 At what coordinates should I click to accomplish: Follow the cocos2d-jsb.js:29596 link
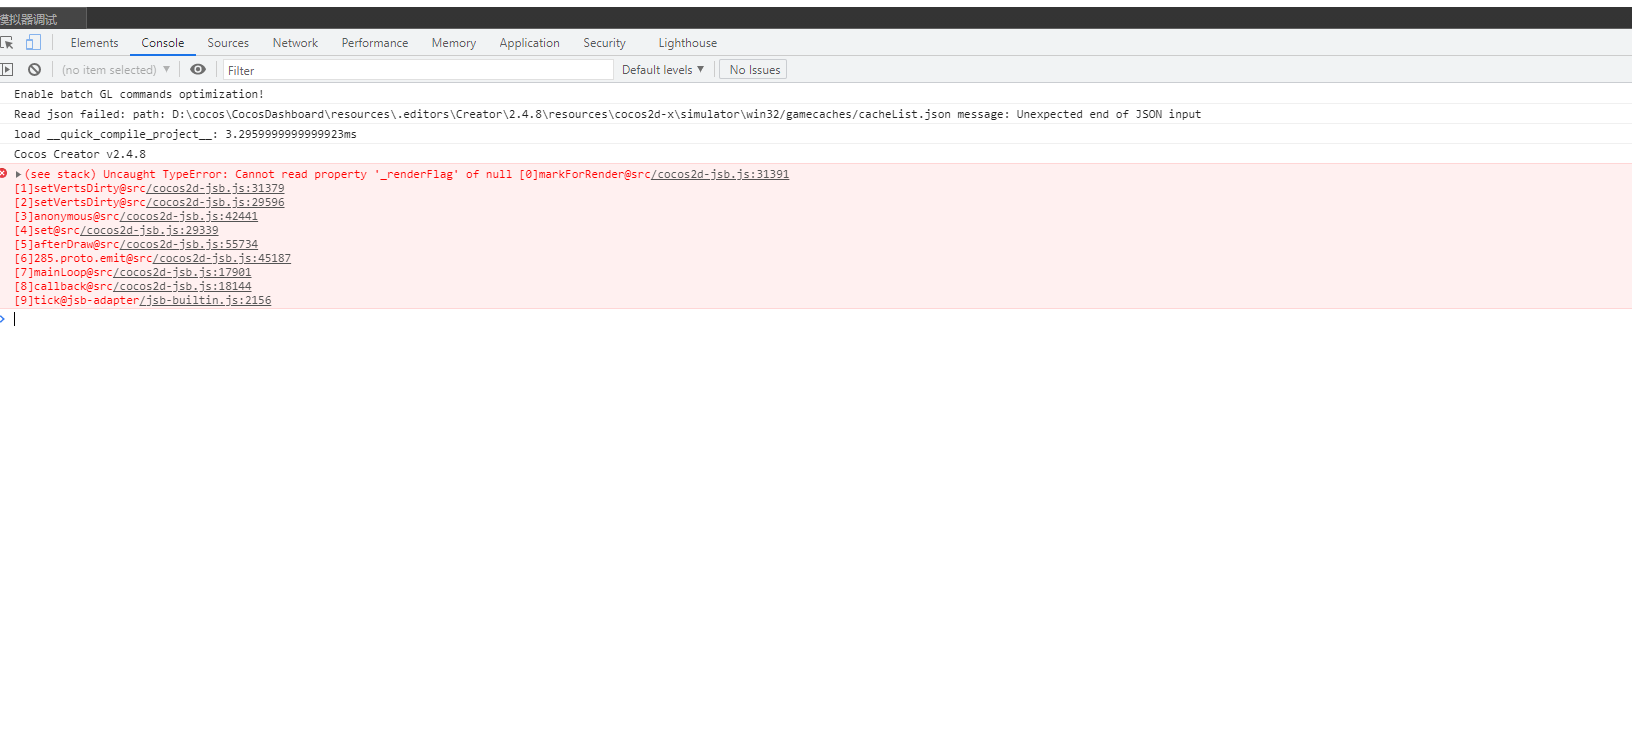tap(215, 202)
